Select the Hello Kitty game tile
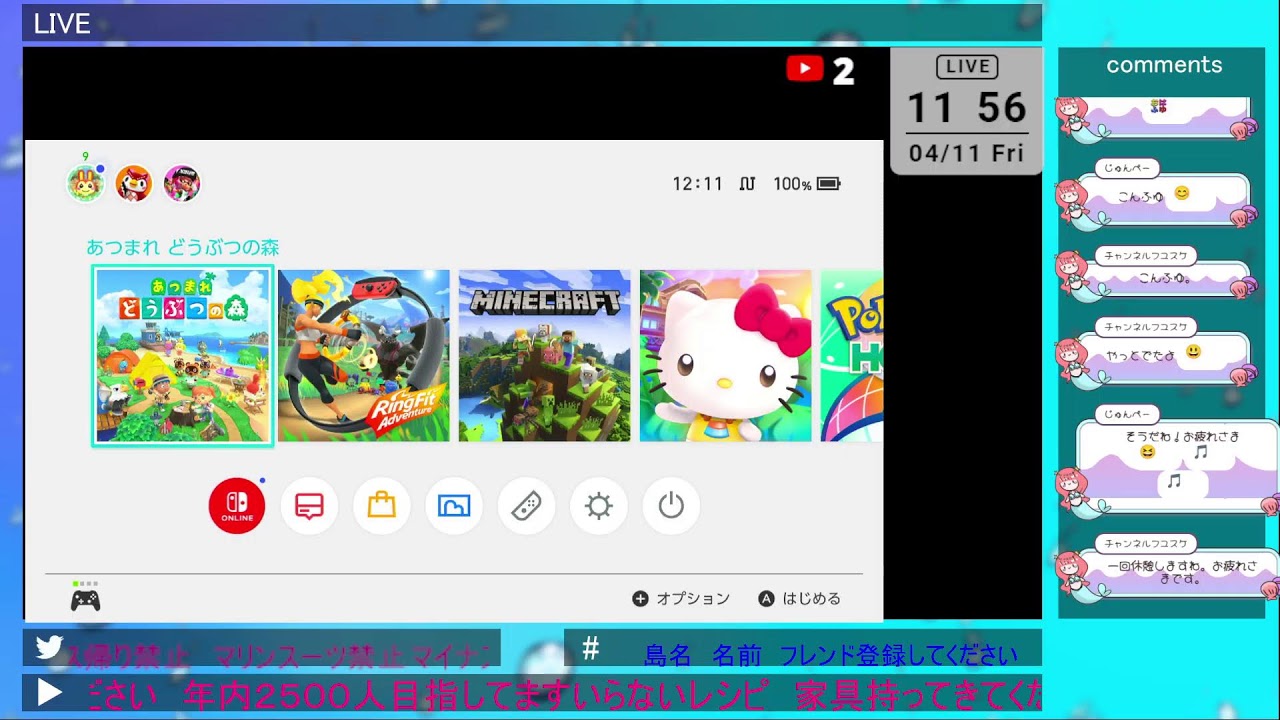The width and height of the screenshot is (1280, 720). (726, 356)
